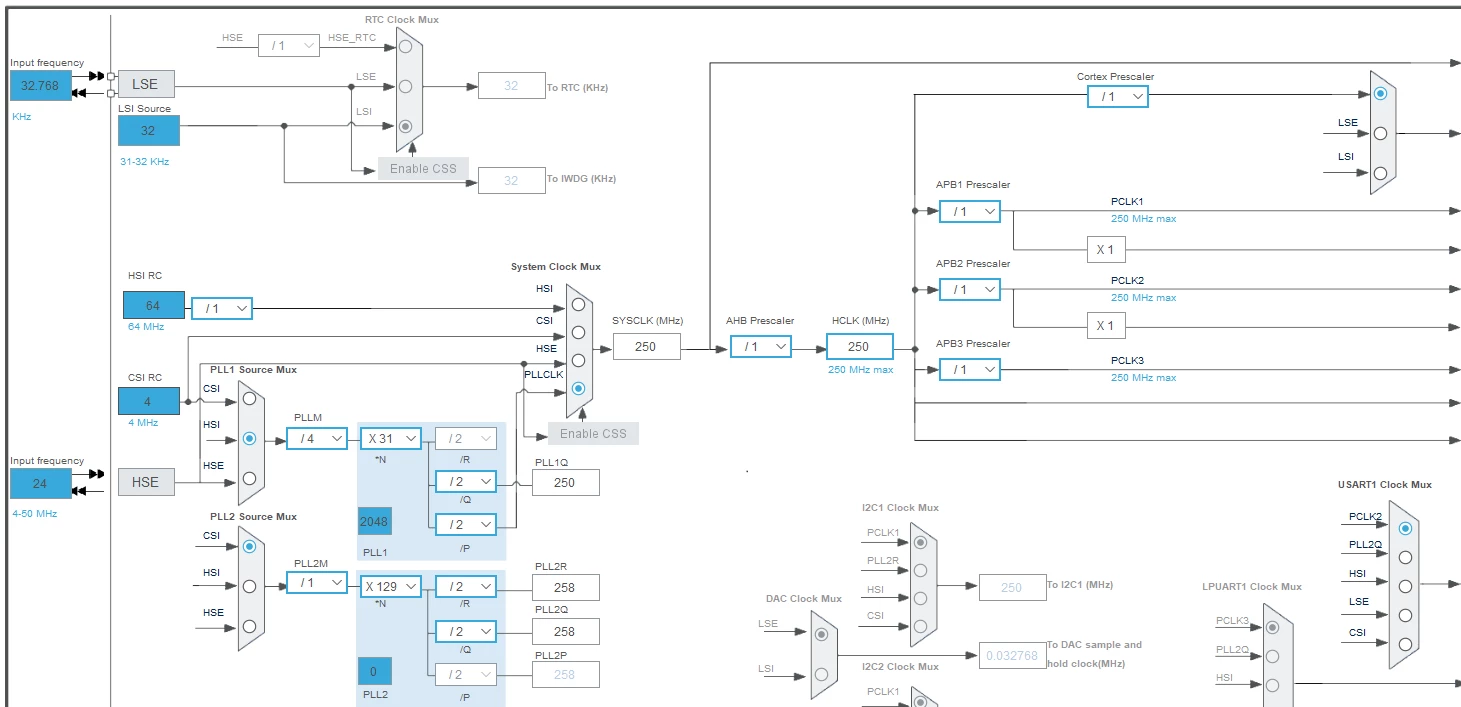Open PLL1 /Q divider dropdown

tap(466, 482)
